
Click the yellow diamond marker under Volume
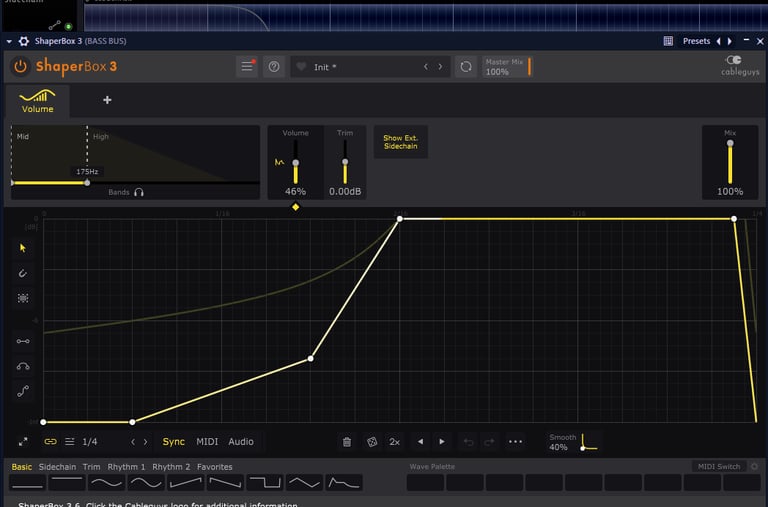(x=295, y=207)
